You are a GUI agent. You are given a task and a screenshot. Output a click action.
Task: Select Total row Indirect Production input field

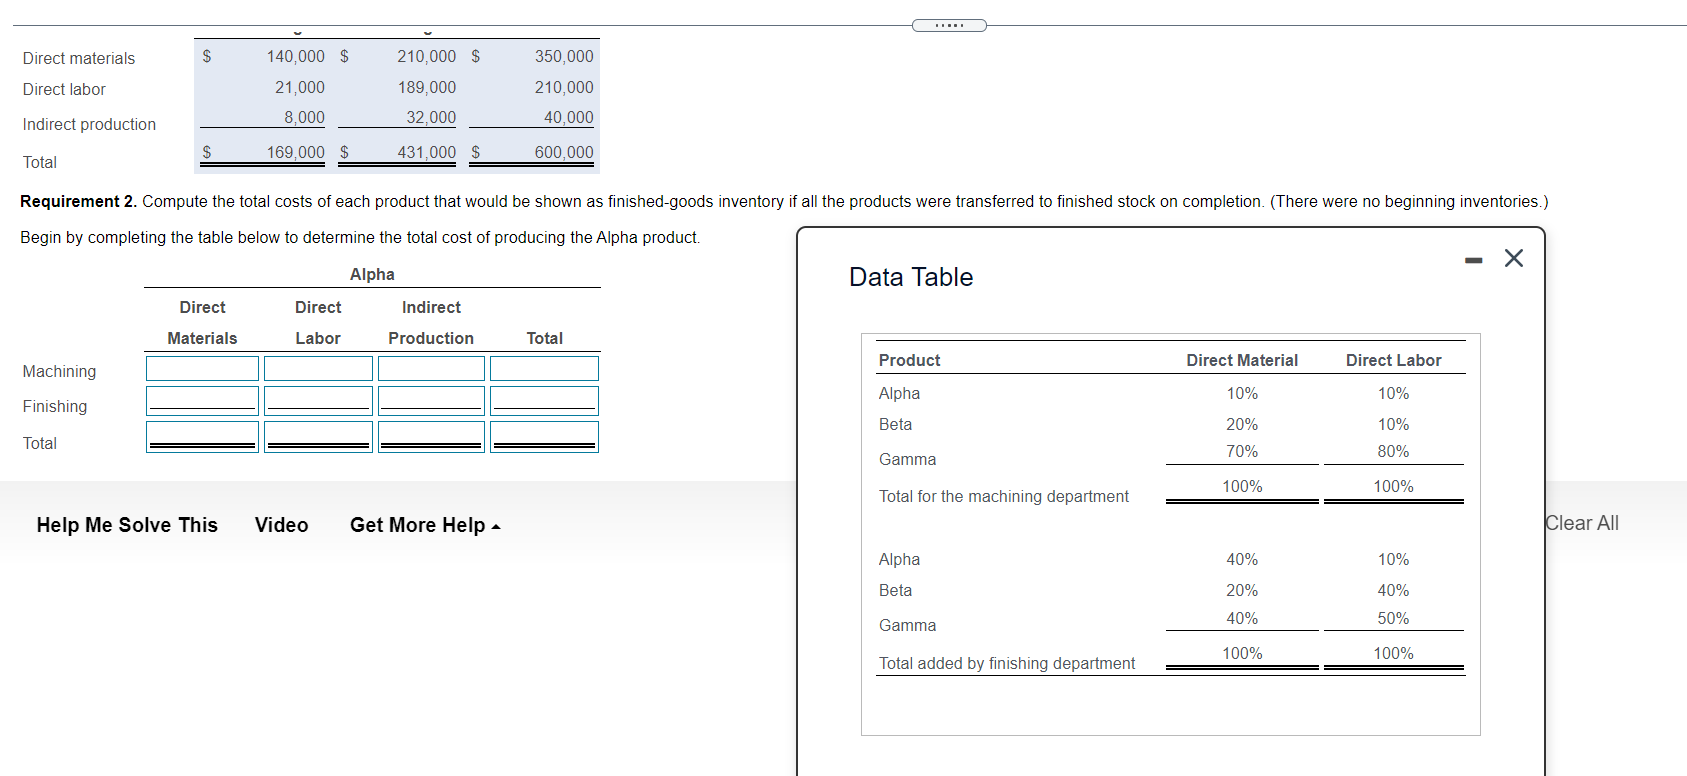pyautogui.click(x=431, y=437)
